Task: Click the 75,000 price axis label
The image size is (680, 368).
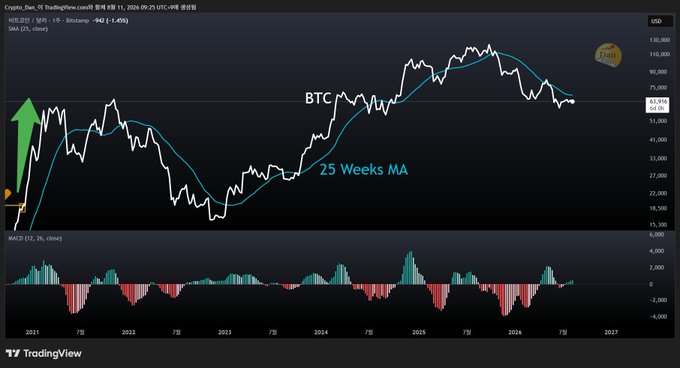Action: point(658,88)
